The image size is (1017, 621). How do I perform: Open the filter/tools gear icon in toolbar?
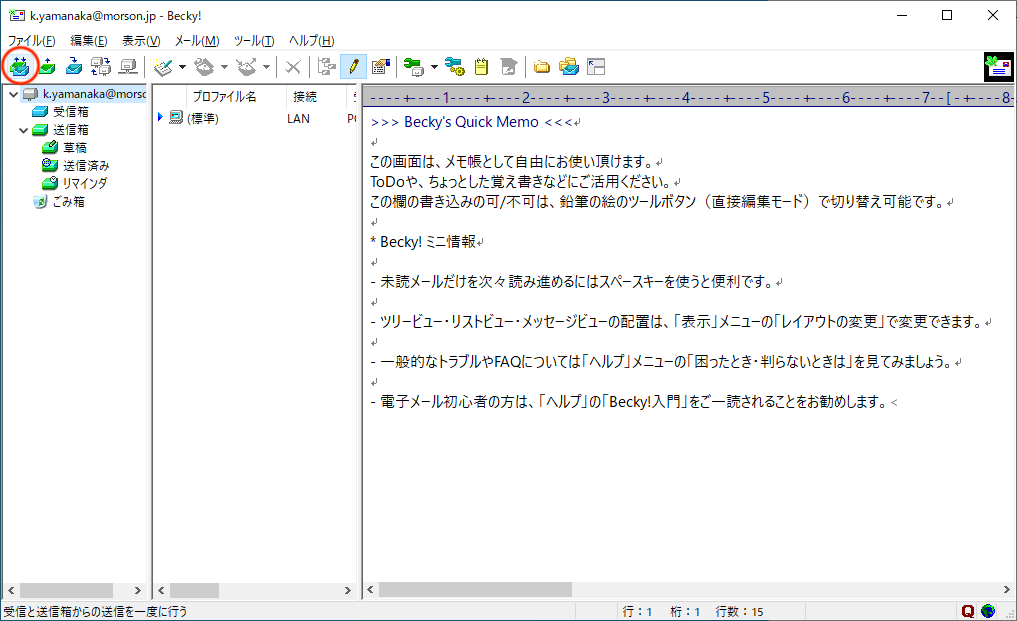click(x=455, y=67)
